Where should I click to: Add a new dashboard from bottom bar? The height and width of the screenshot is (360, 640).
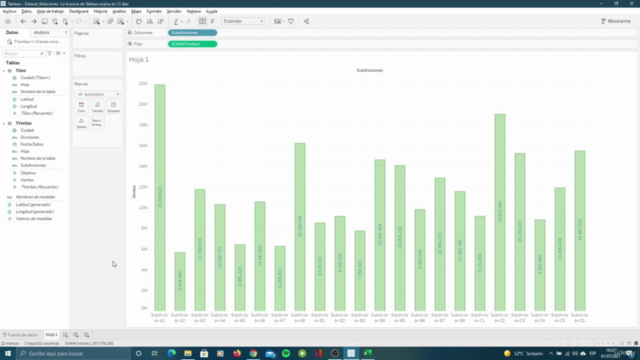(76, 335)
